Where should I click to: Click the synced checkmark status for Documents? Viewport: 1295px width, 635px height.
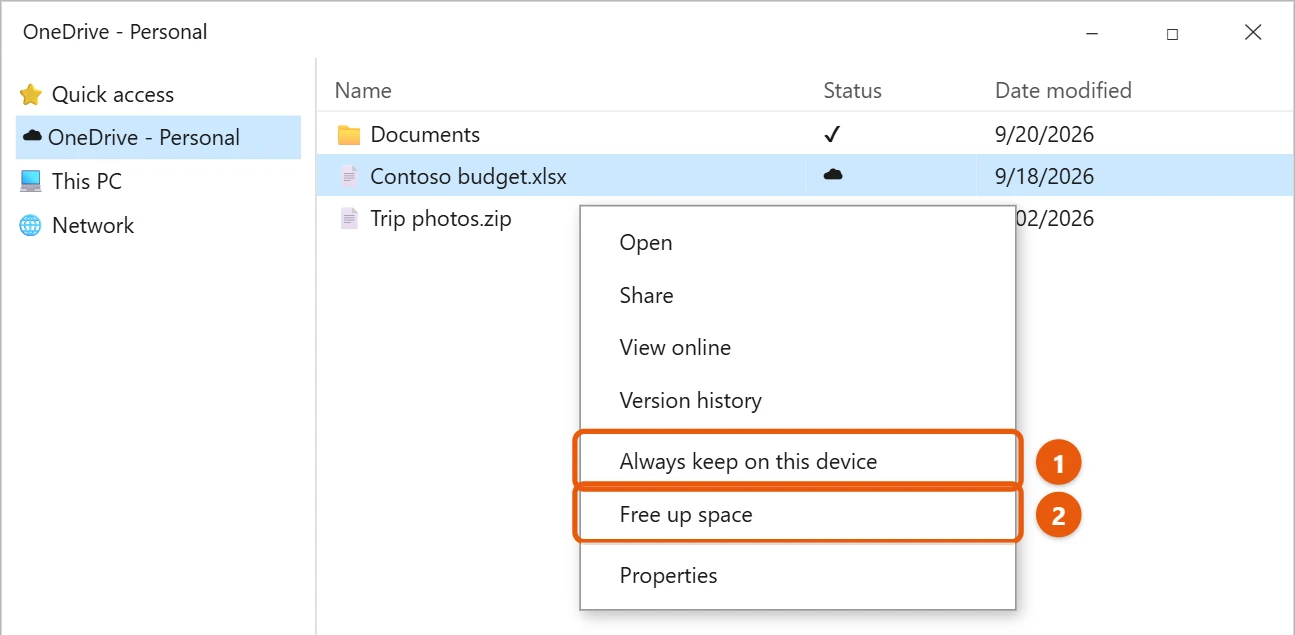[832, 134]
